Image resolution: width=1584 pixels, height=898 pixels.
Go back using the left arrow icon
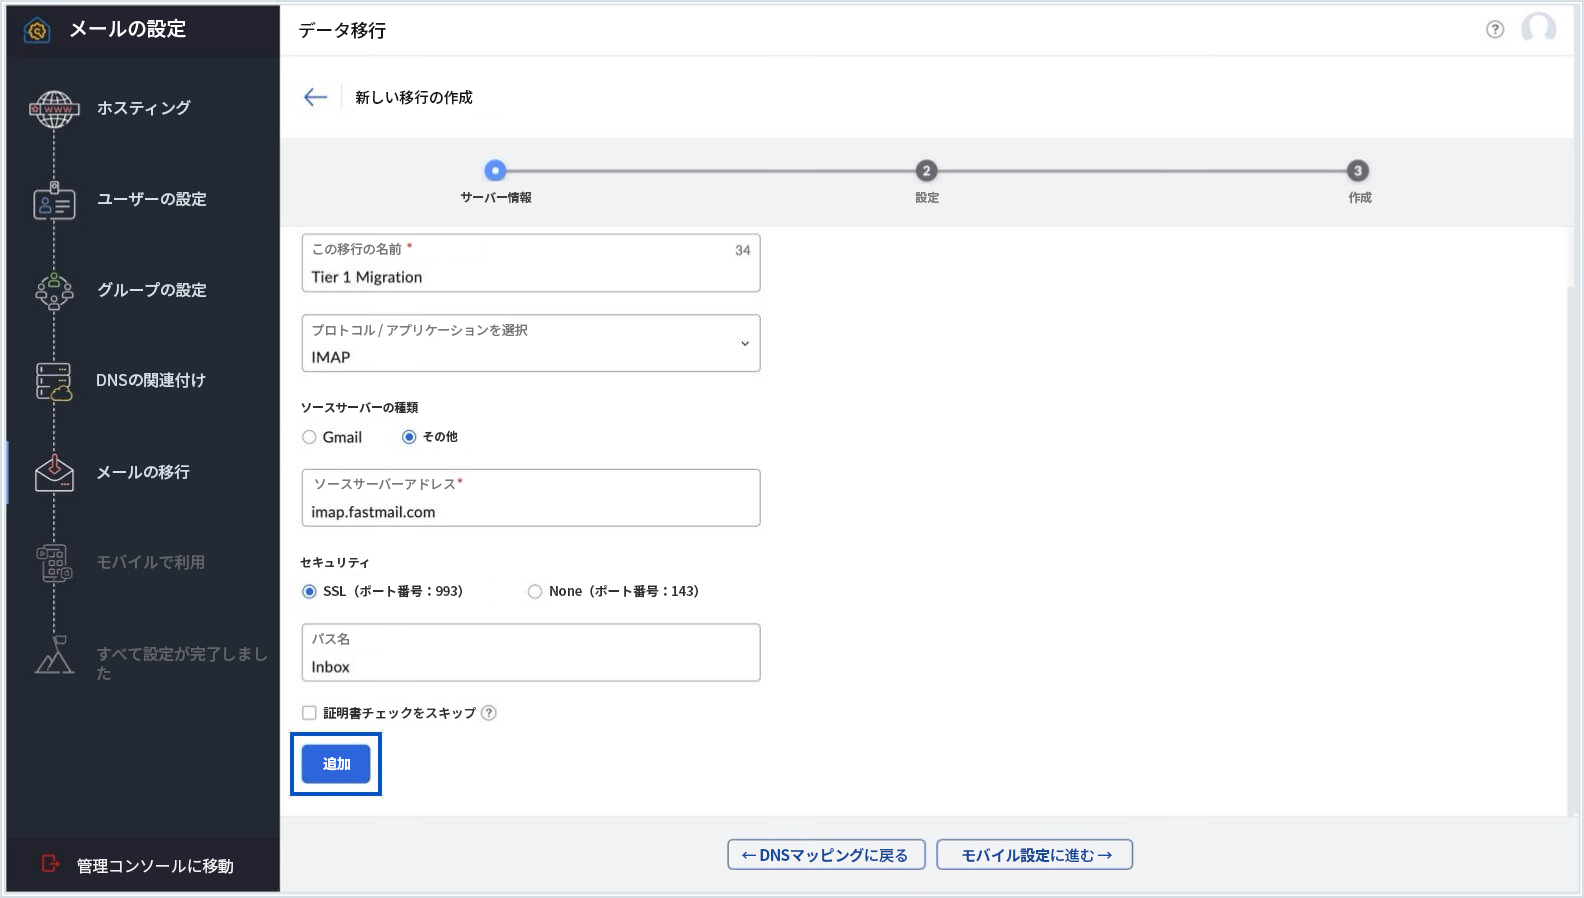click(x=315, y=97)
